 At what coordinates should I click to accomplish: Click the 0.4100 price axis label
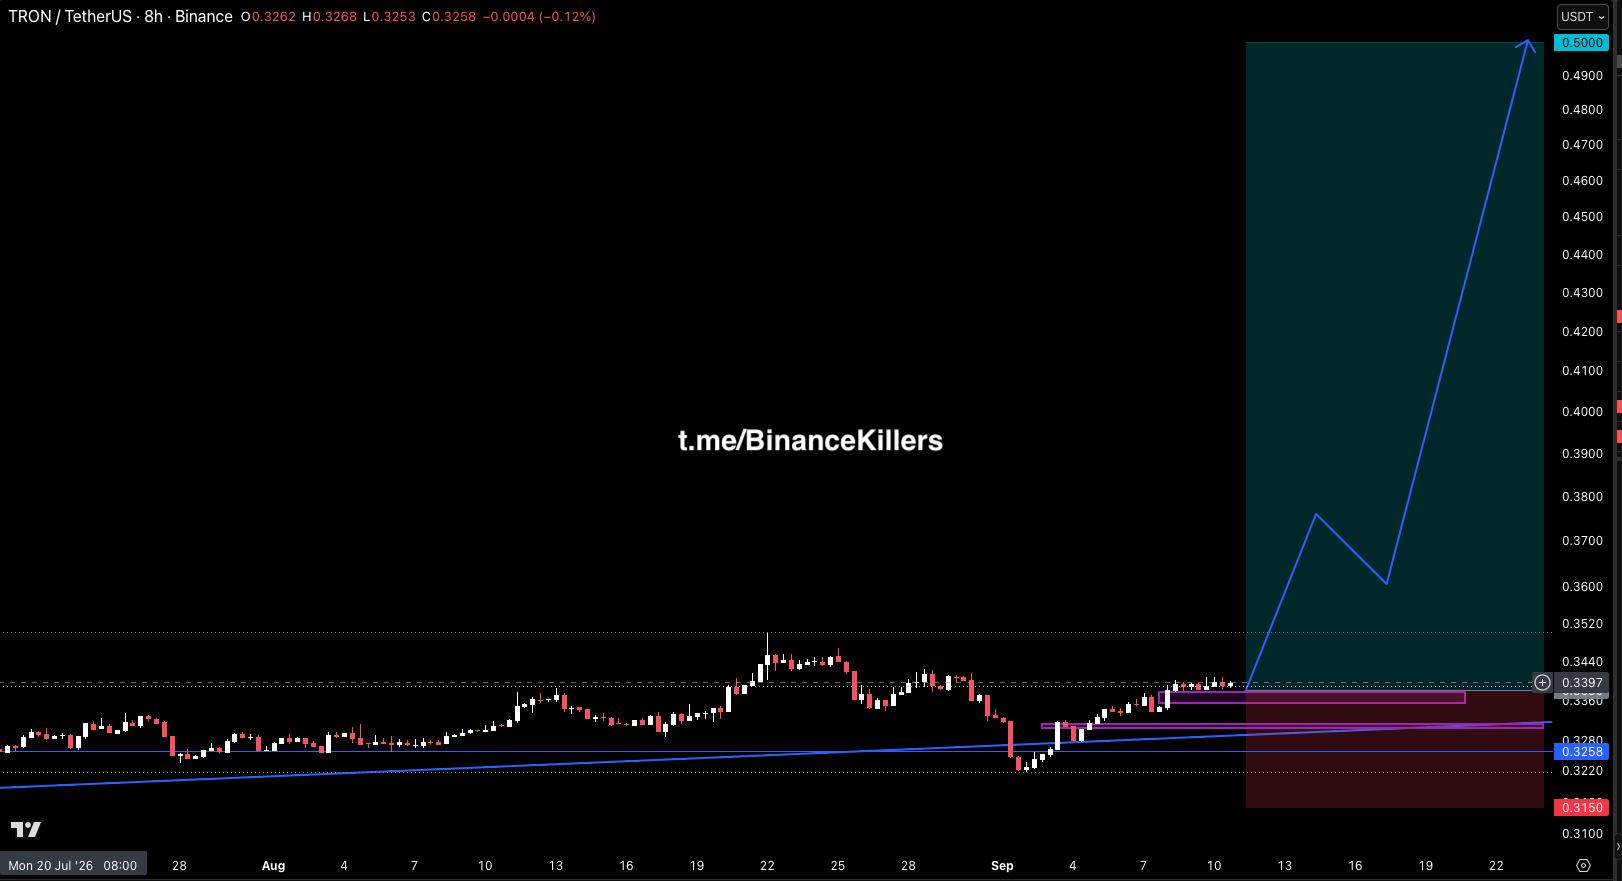(1581, 371)
